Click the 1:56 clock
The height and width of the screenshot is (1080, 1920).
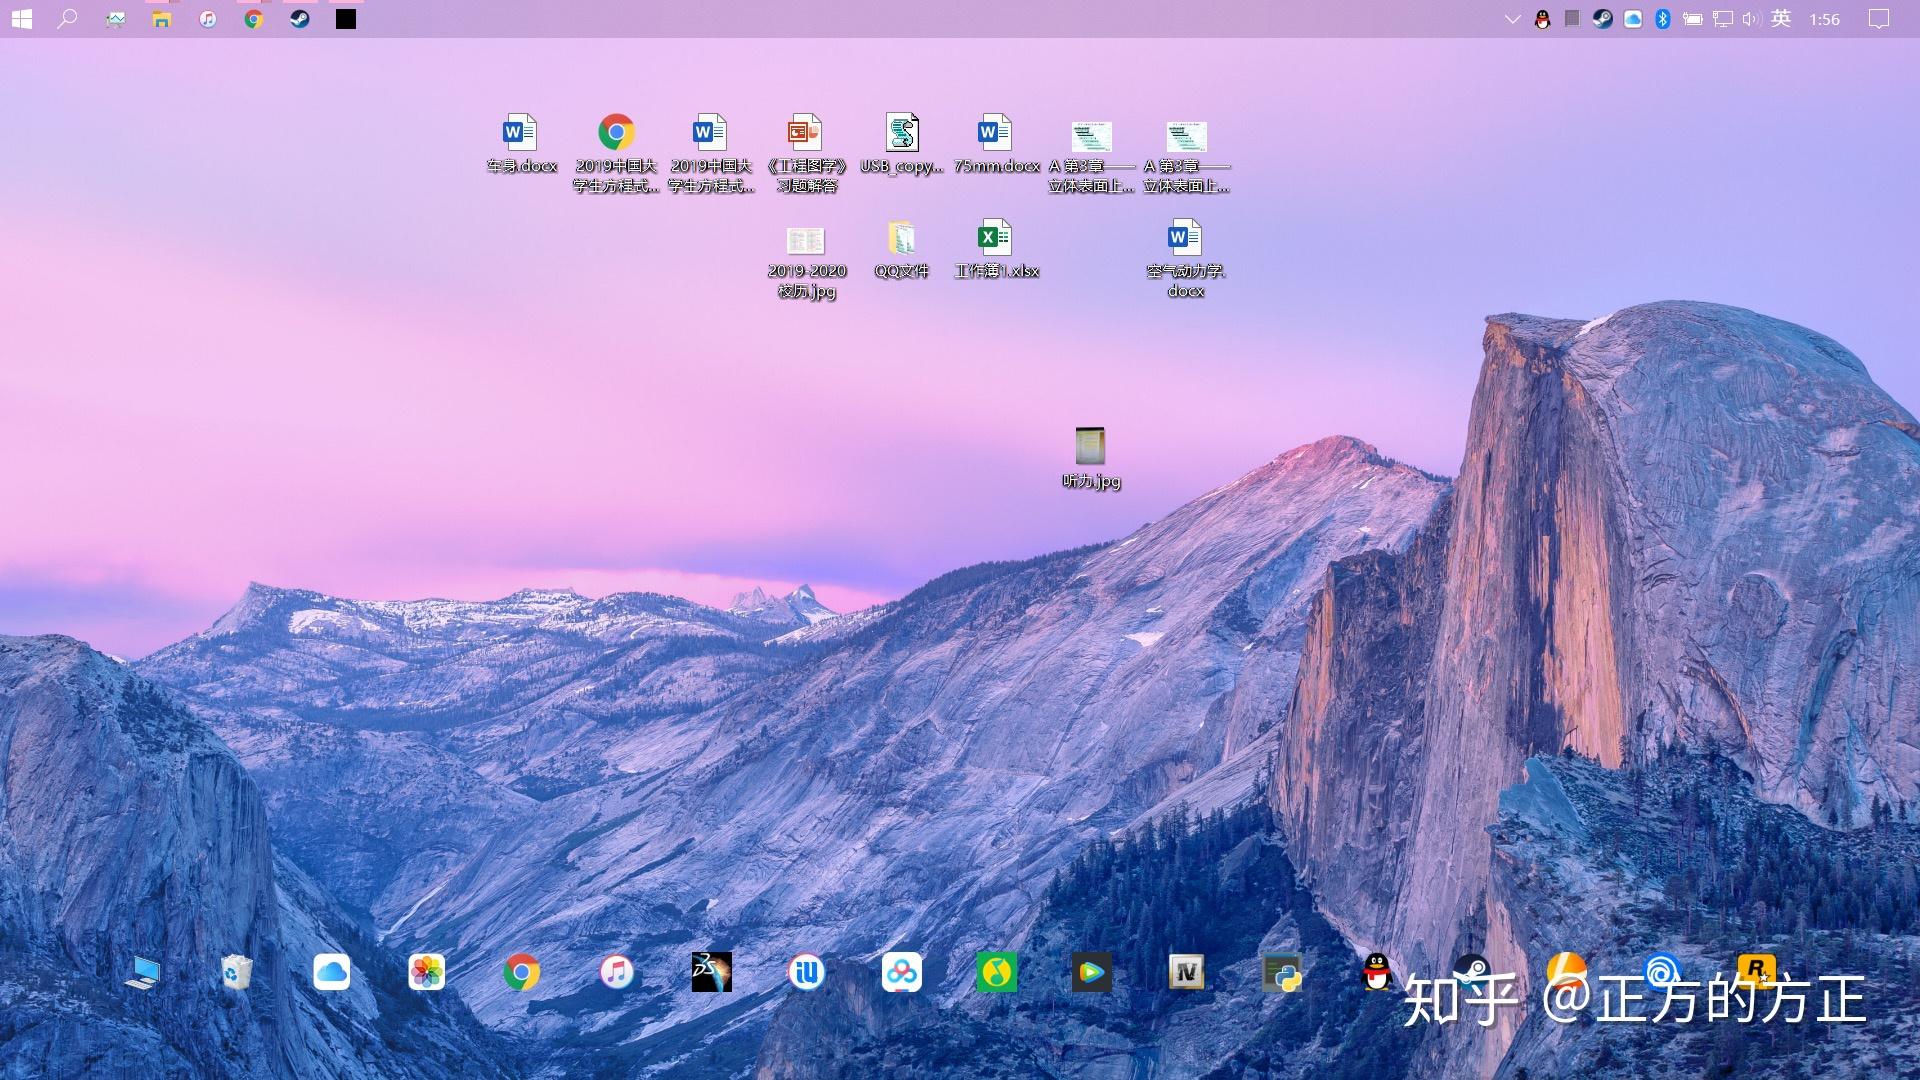click(1824, 19)
